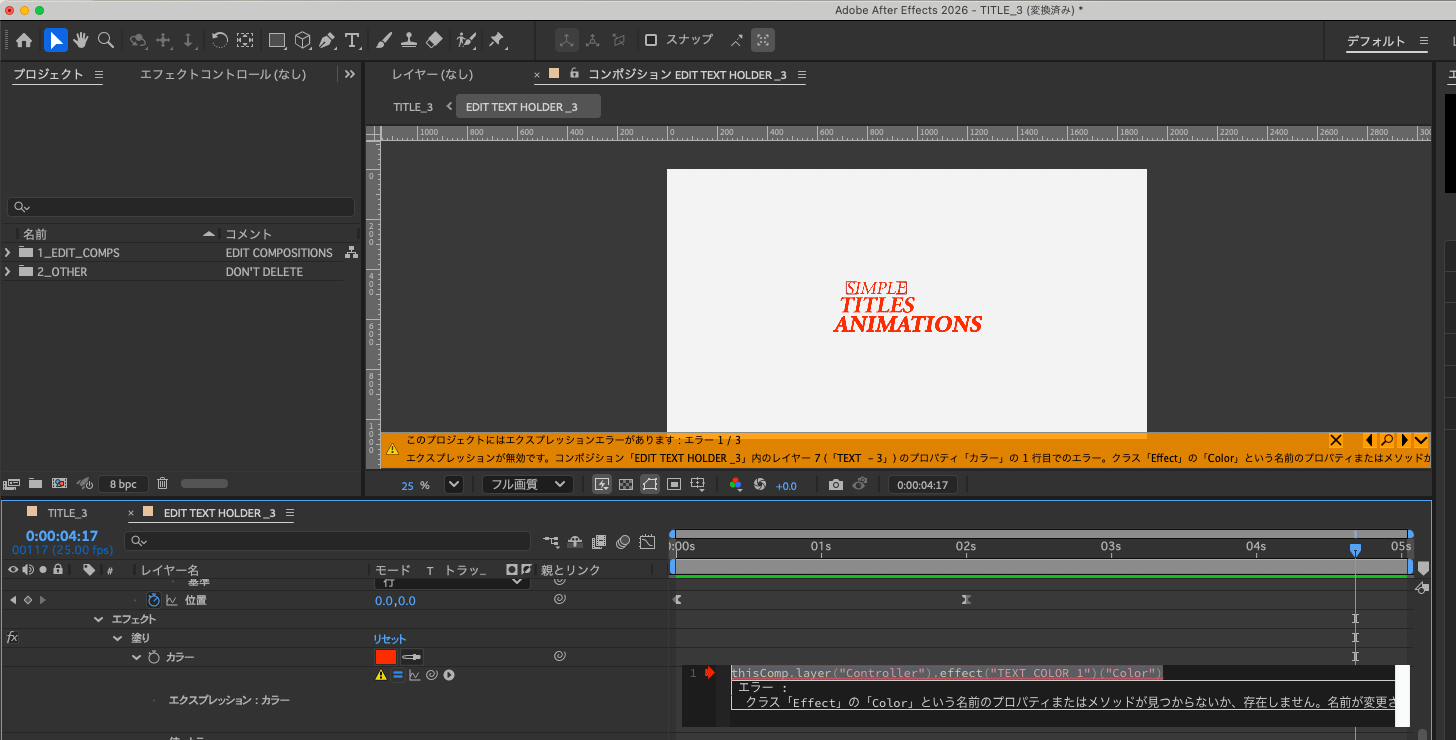Open the エフェクトコントロール panel tab

click(222, 74)
